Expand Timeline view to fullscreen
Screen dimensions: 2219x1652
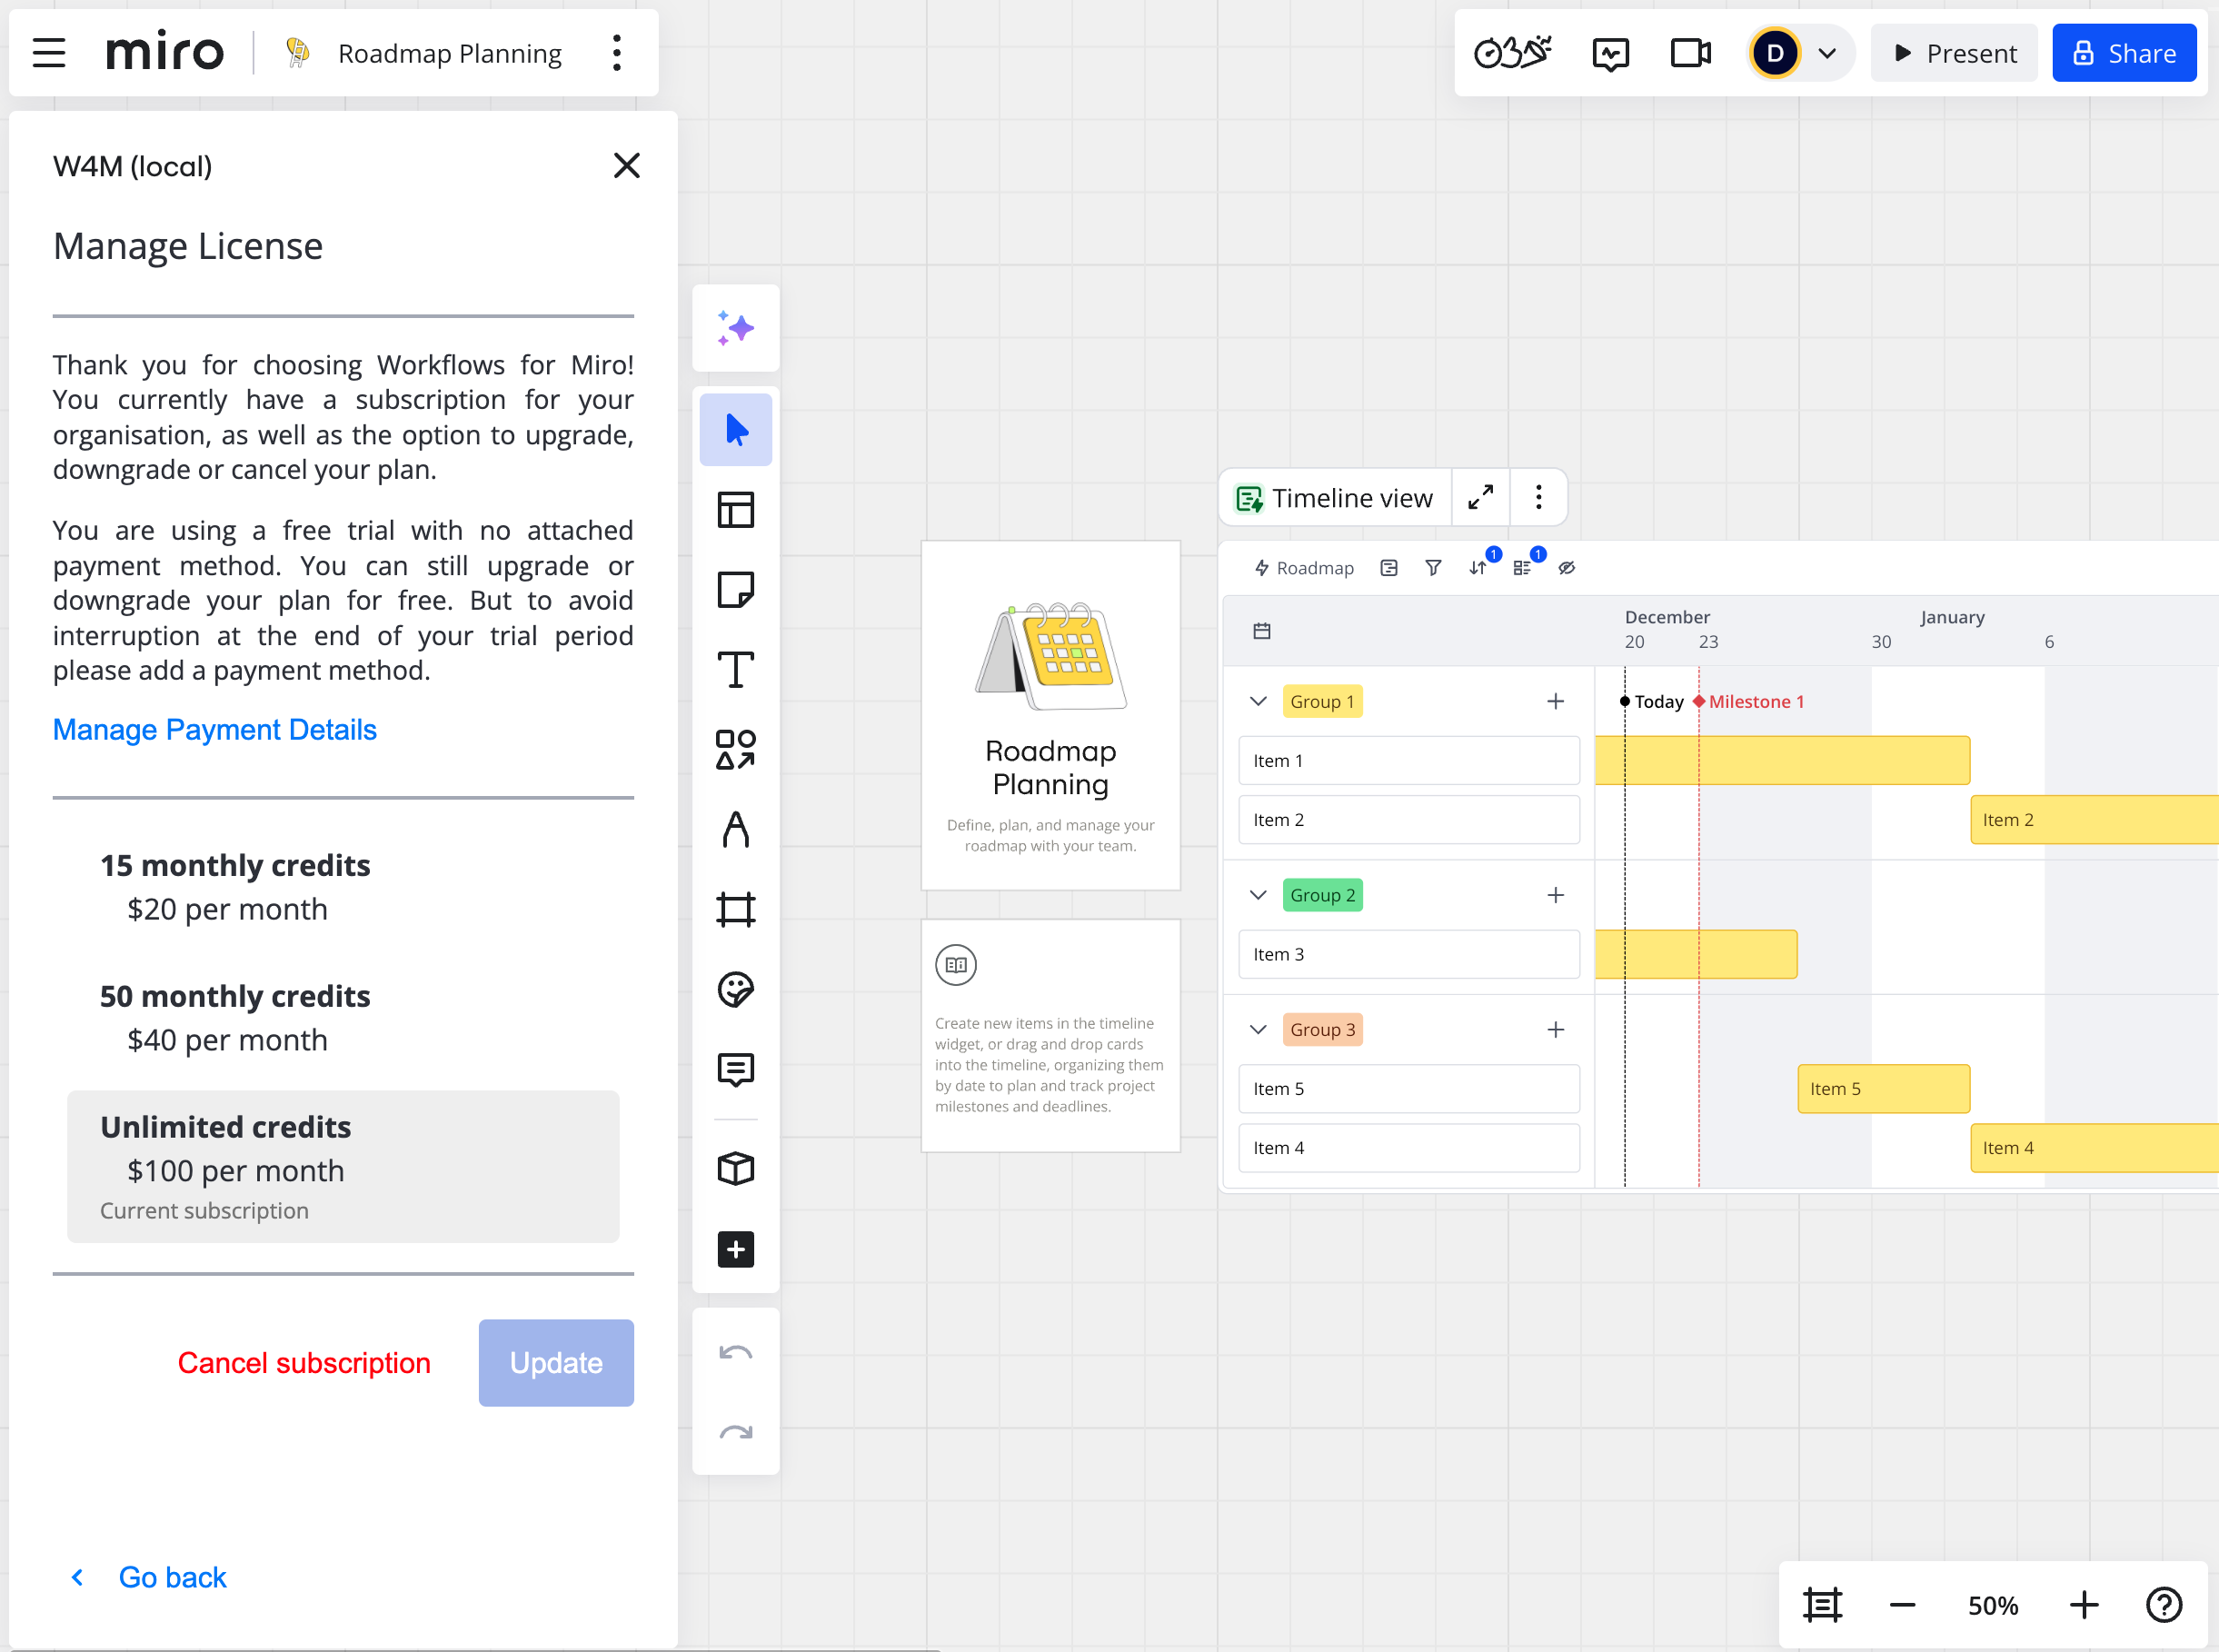(1480, 497)
